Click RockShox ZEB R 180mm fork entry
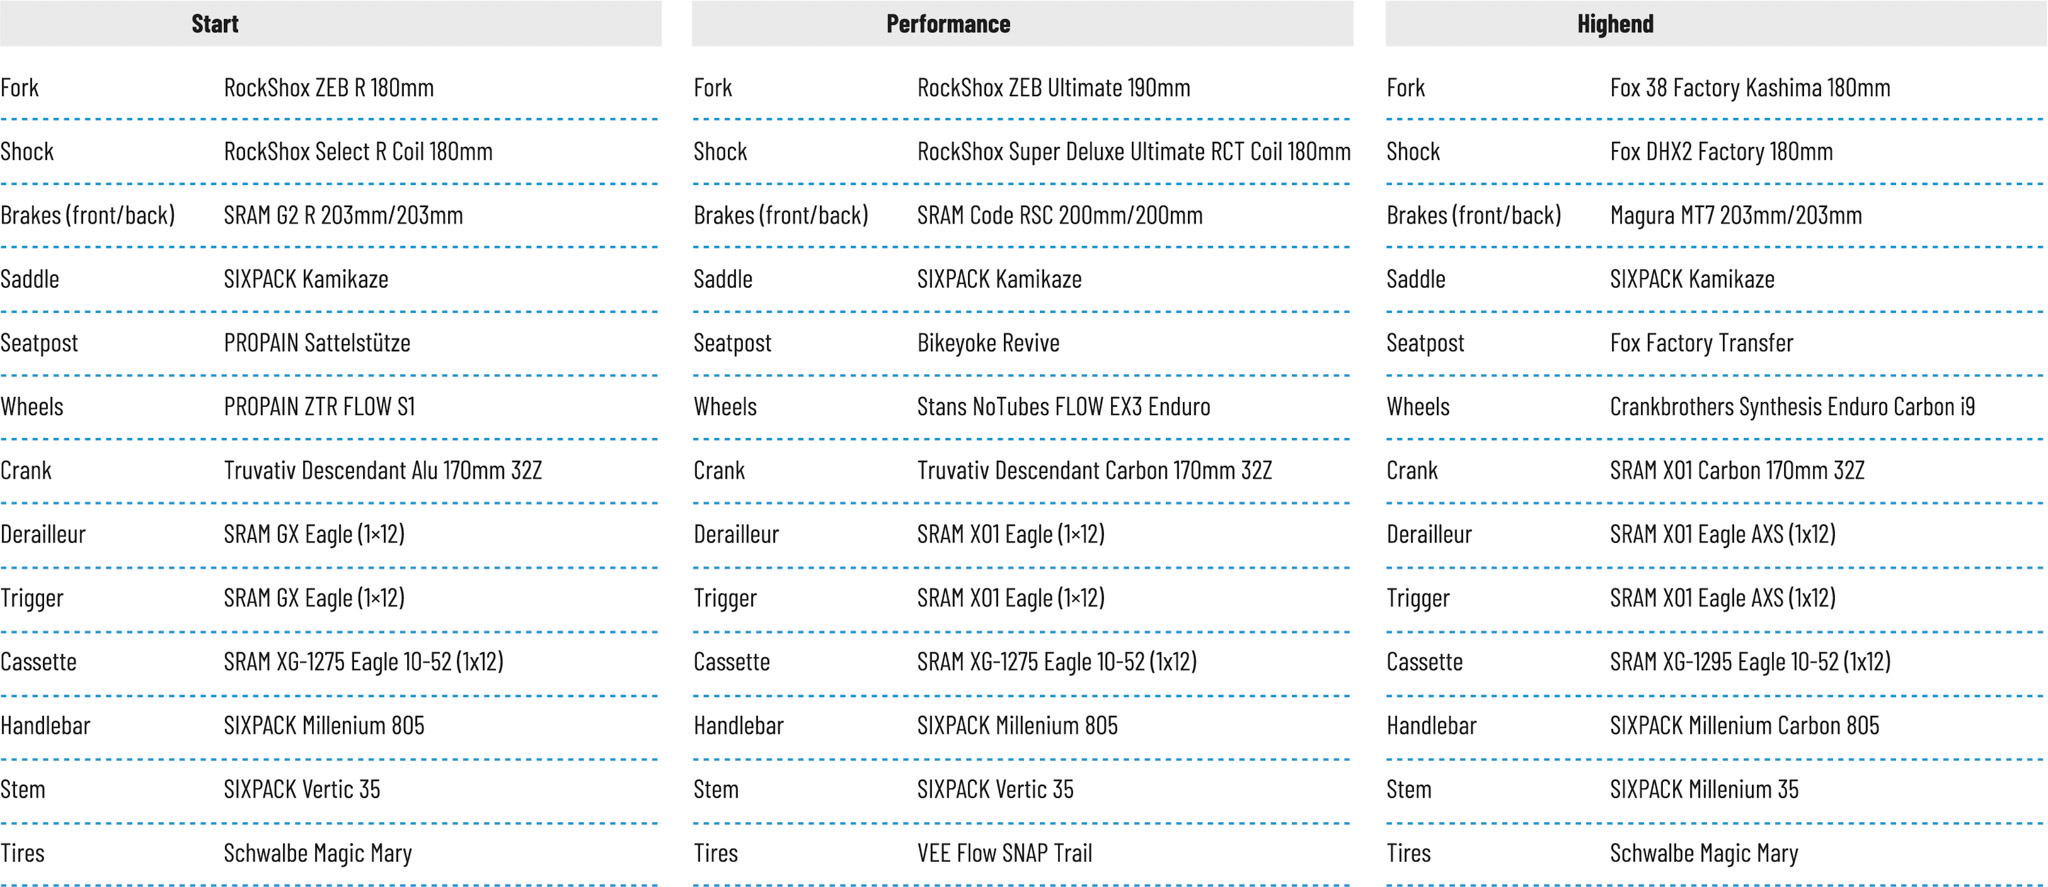Screen dimensions: 2048x887 329,88
